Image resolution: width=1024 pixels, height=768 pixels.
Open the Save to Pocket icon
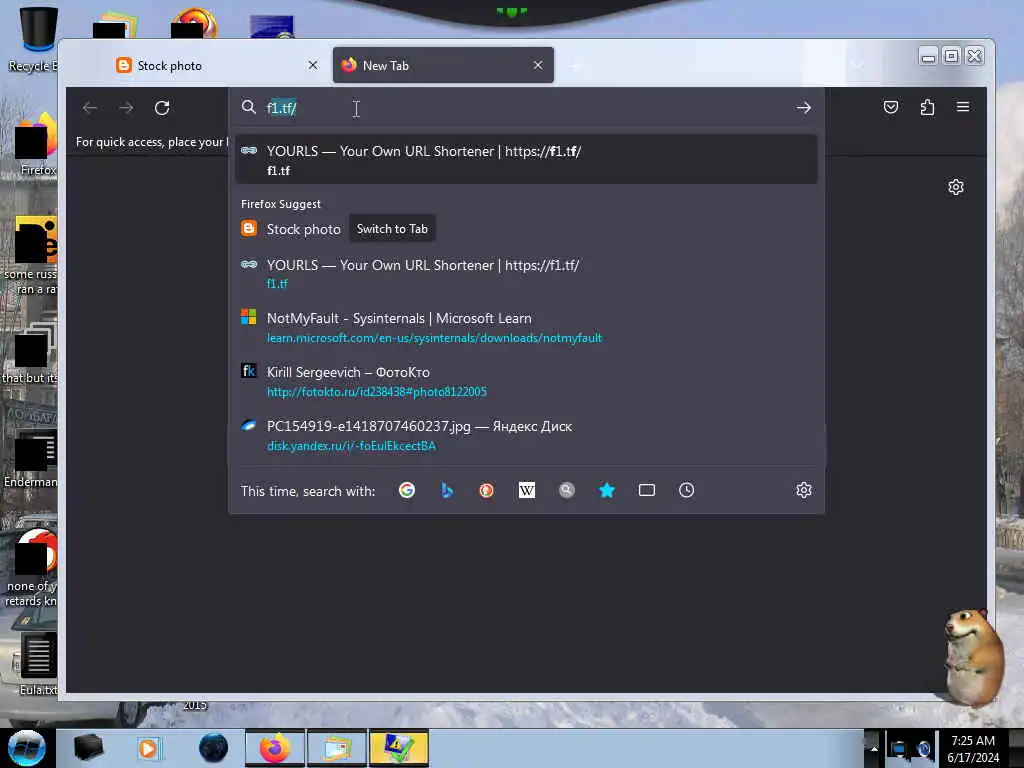coord(891,107)
